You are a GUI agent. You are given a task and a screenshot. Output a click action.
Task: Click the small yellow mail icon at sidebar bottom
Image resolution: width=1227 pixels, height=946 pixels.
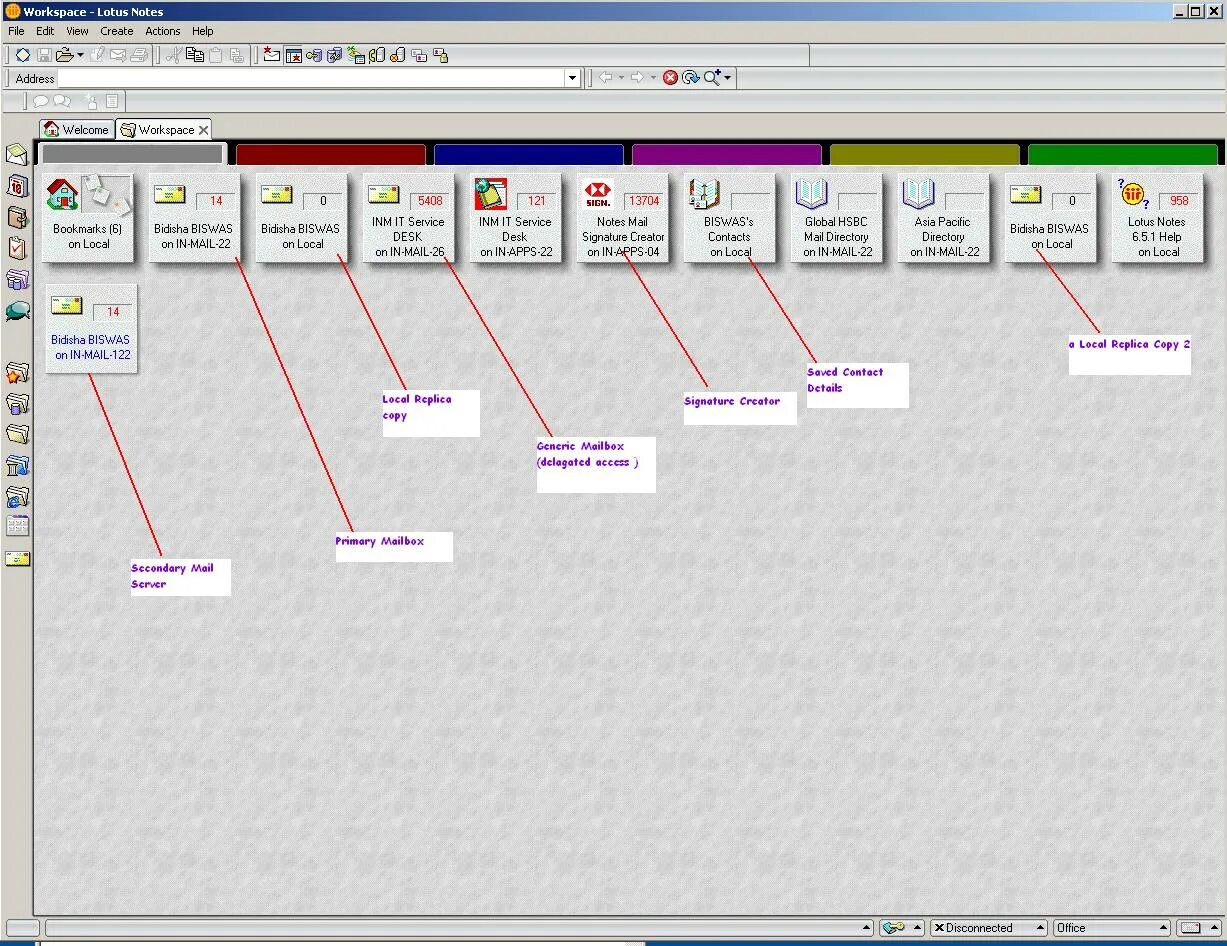17,559
